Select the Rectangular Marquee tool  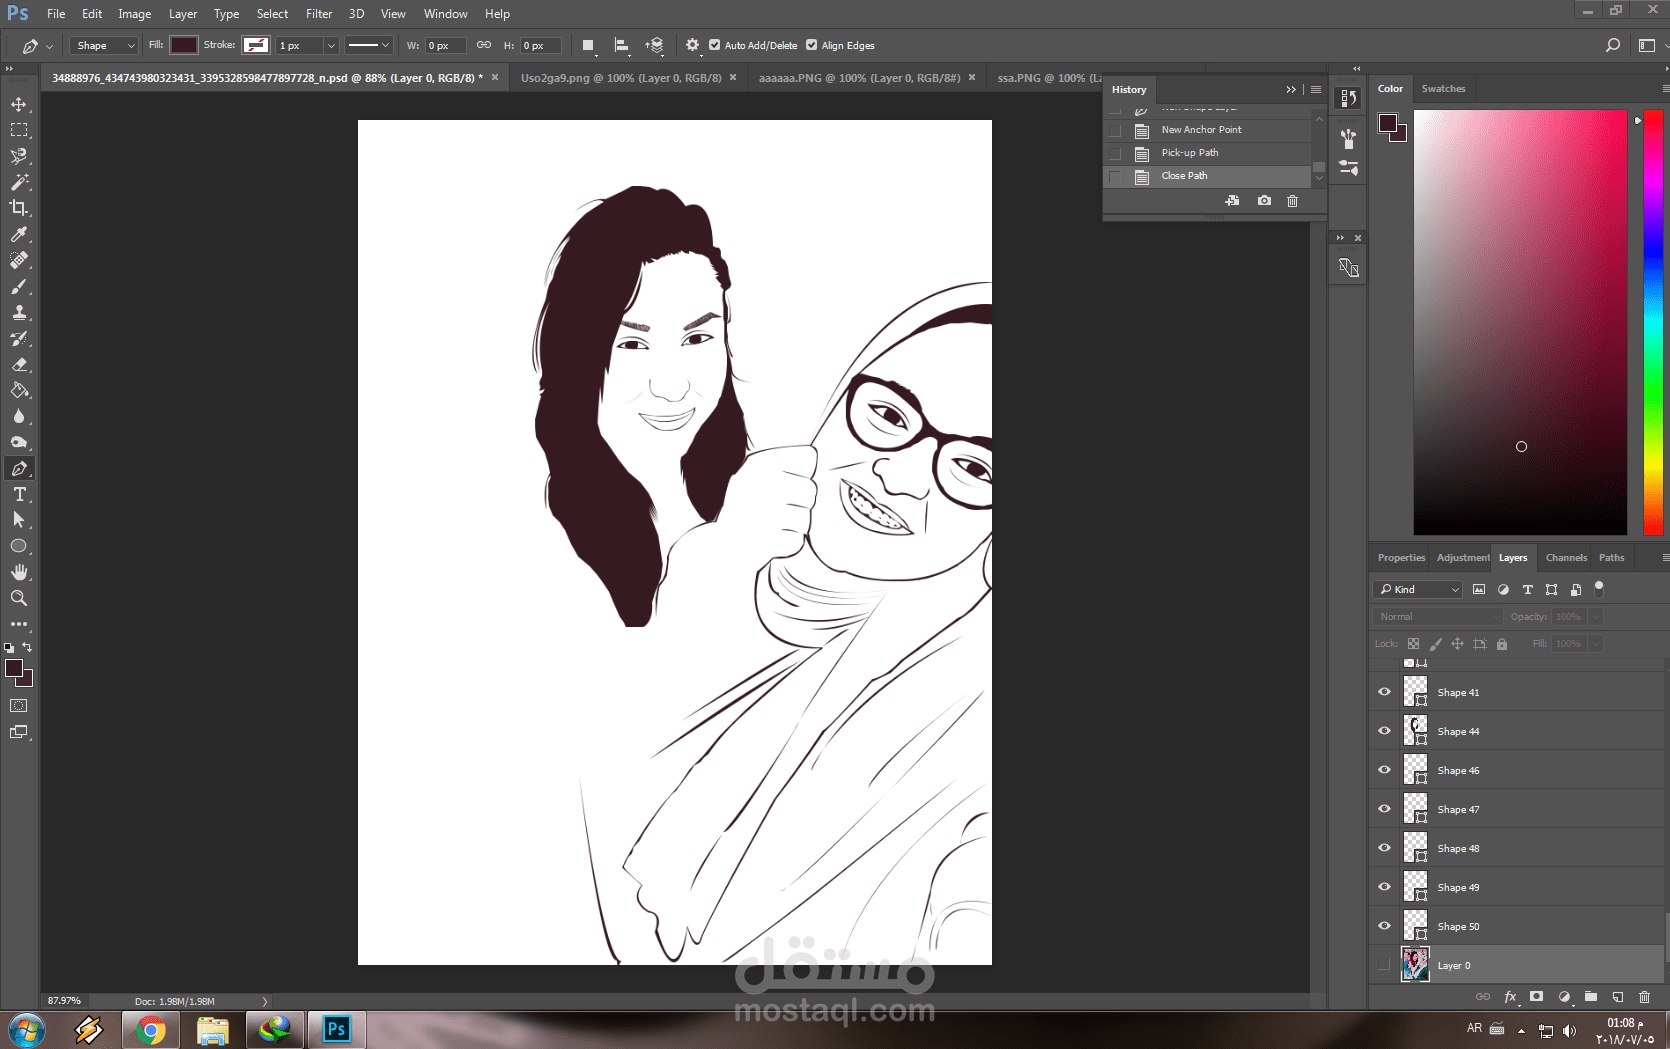[x=19, y=130]
